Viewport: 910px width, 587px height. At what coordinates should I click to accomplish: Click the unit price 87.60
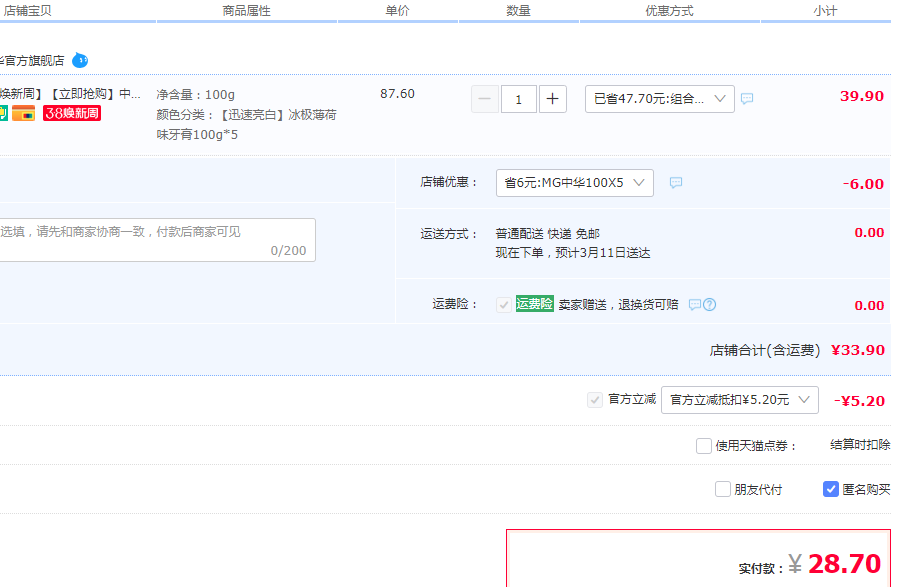point(398,94)
